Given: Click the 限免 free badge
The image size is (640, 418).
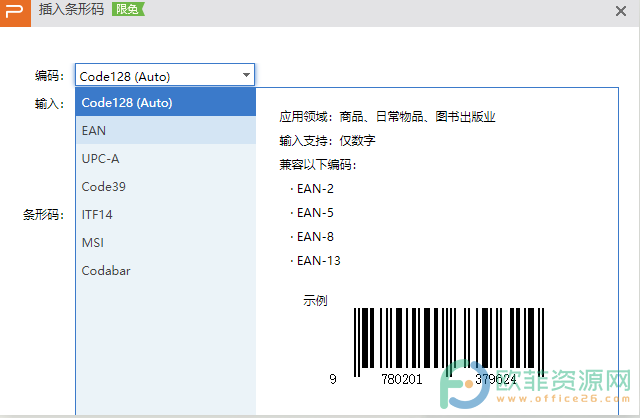Looking at the screenshot, I should click(x=128, y=9).
